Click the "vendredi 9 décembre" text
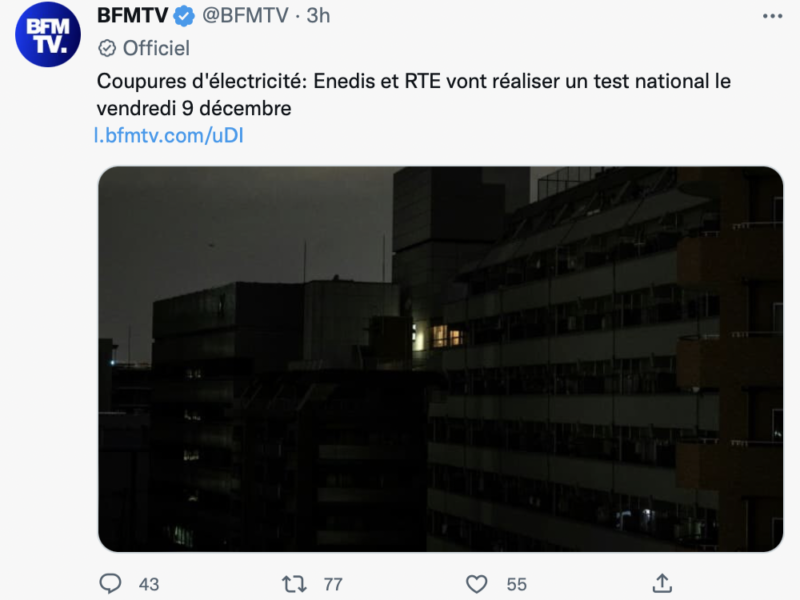Viewport: 800px width, 600px height. (193, 107)
